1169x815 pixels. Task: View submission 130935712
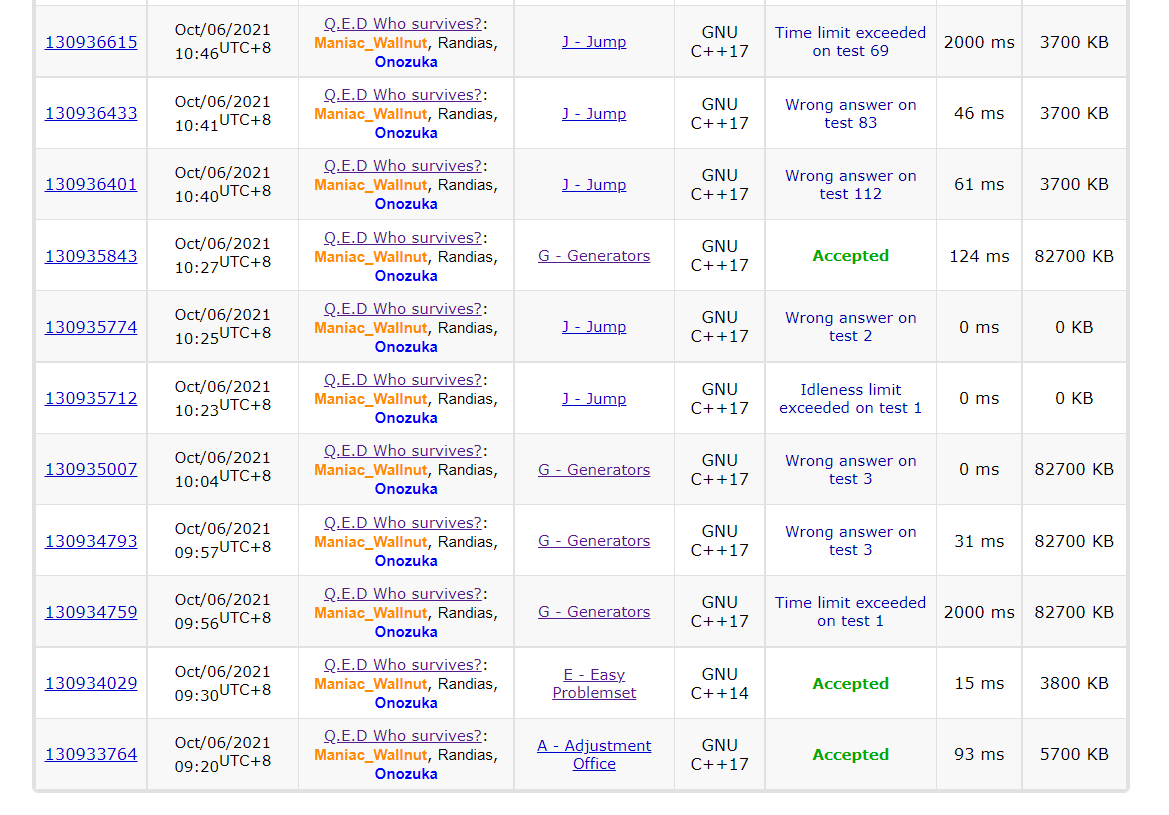(91, 398)
